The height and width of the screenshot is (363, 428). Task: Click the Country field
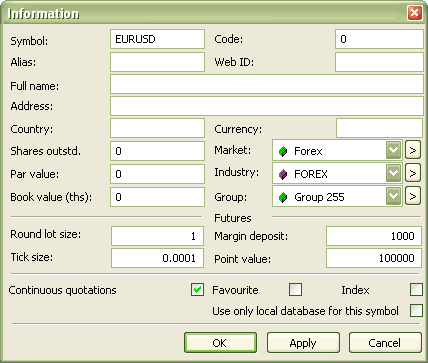[157, 128]
